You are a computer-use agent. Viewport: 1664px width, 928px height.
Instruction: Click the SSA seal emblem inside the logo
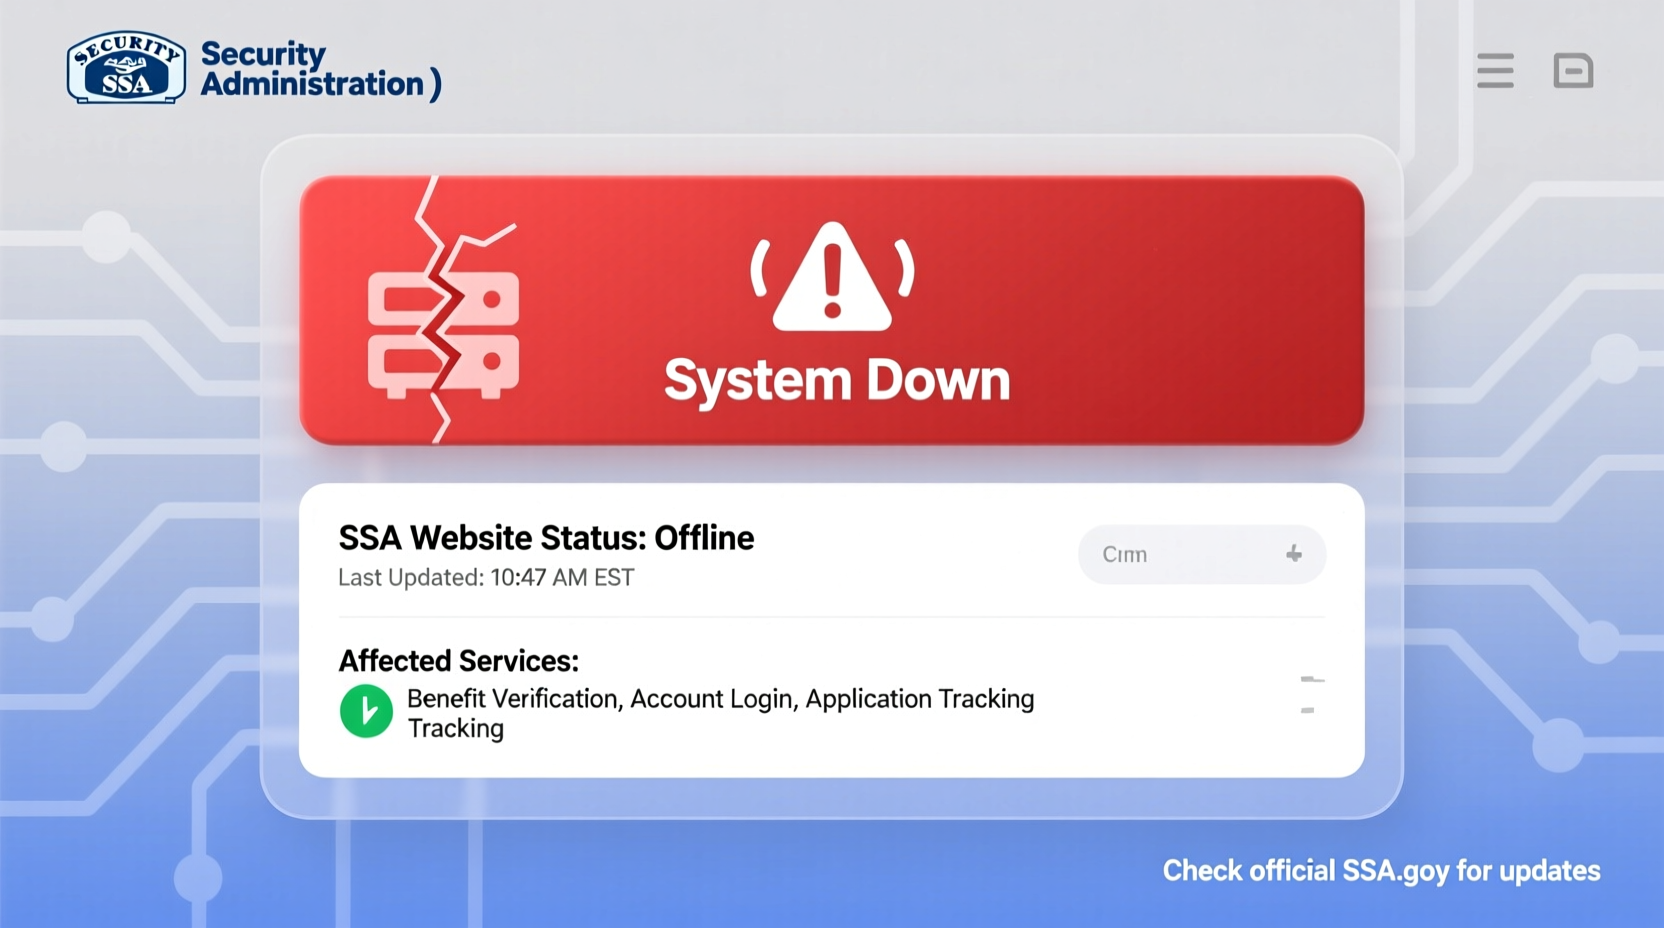pos(125,64)
